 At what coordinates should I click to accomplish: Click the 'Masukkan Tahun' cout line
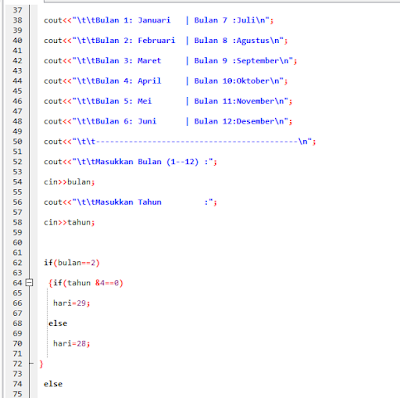click(x=130, y=202)
